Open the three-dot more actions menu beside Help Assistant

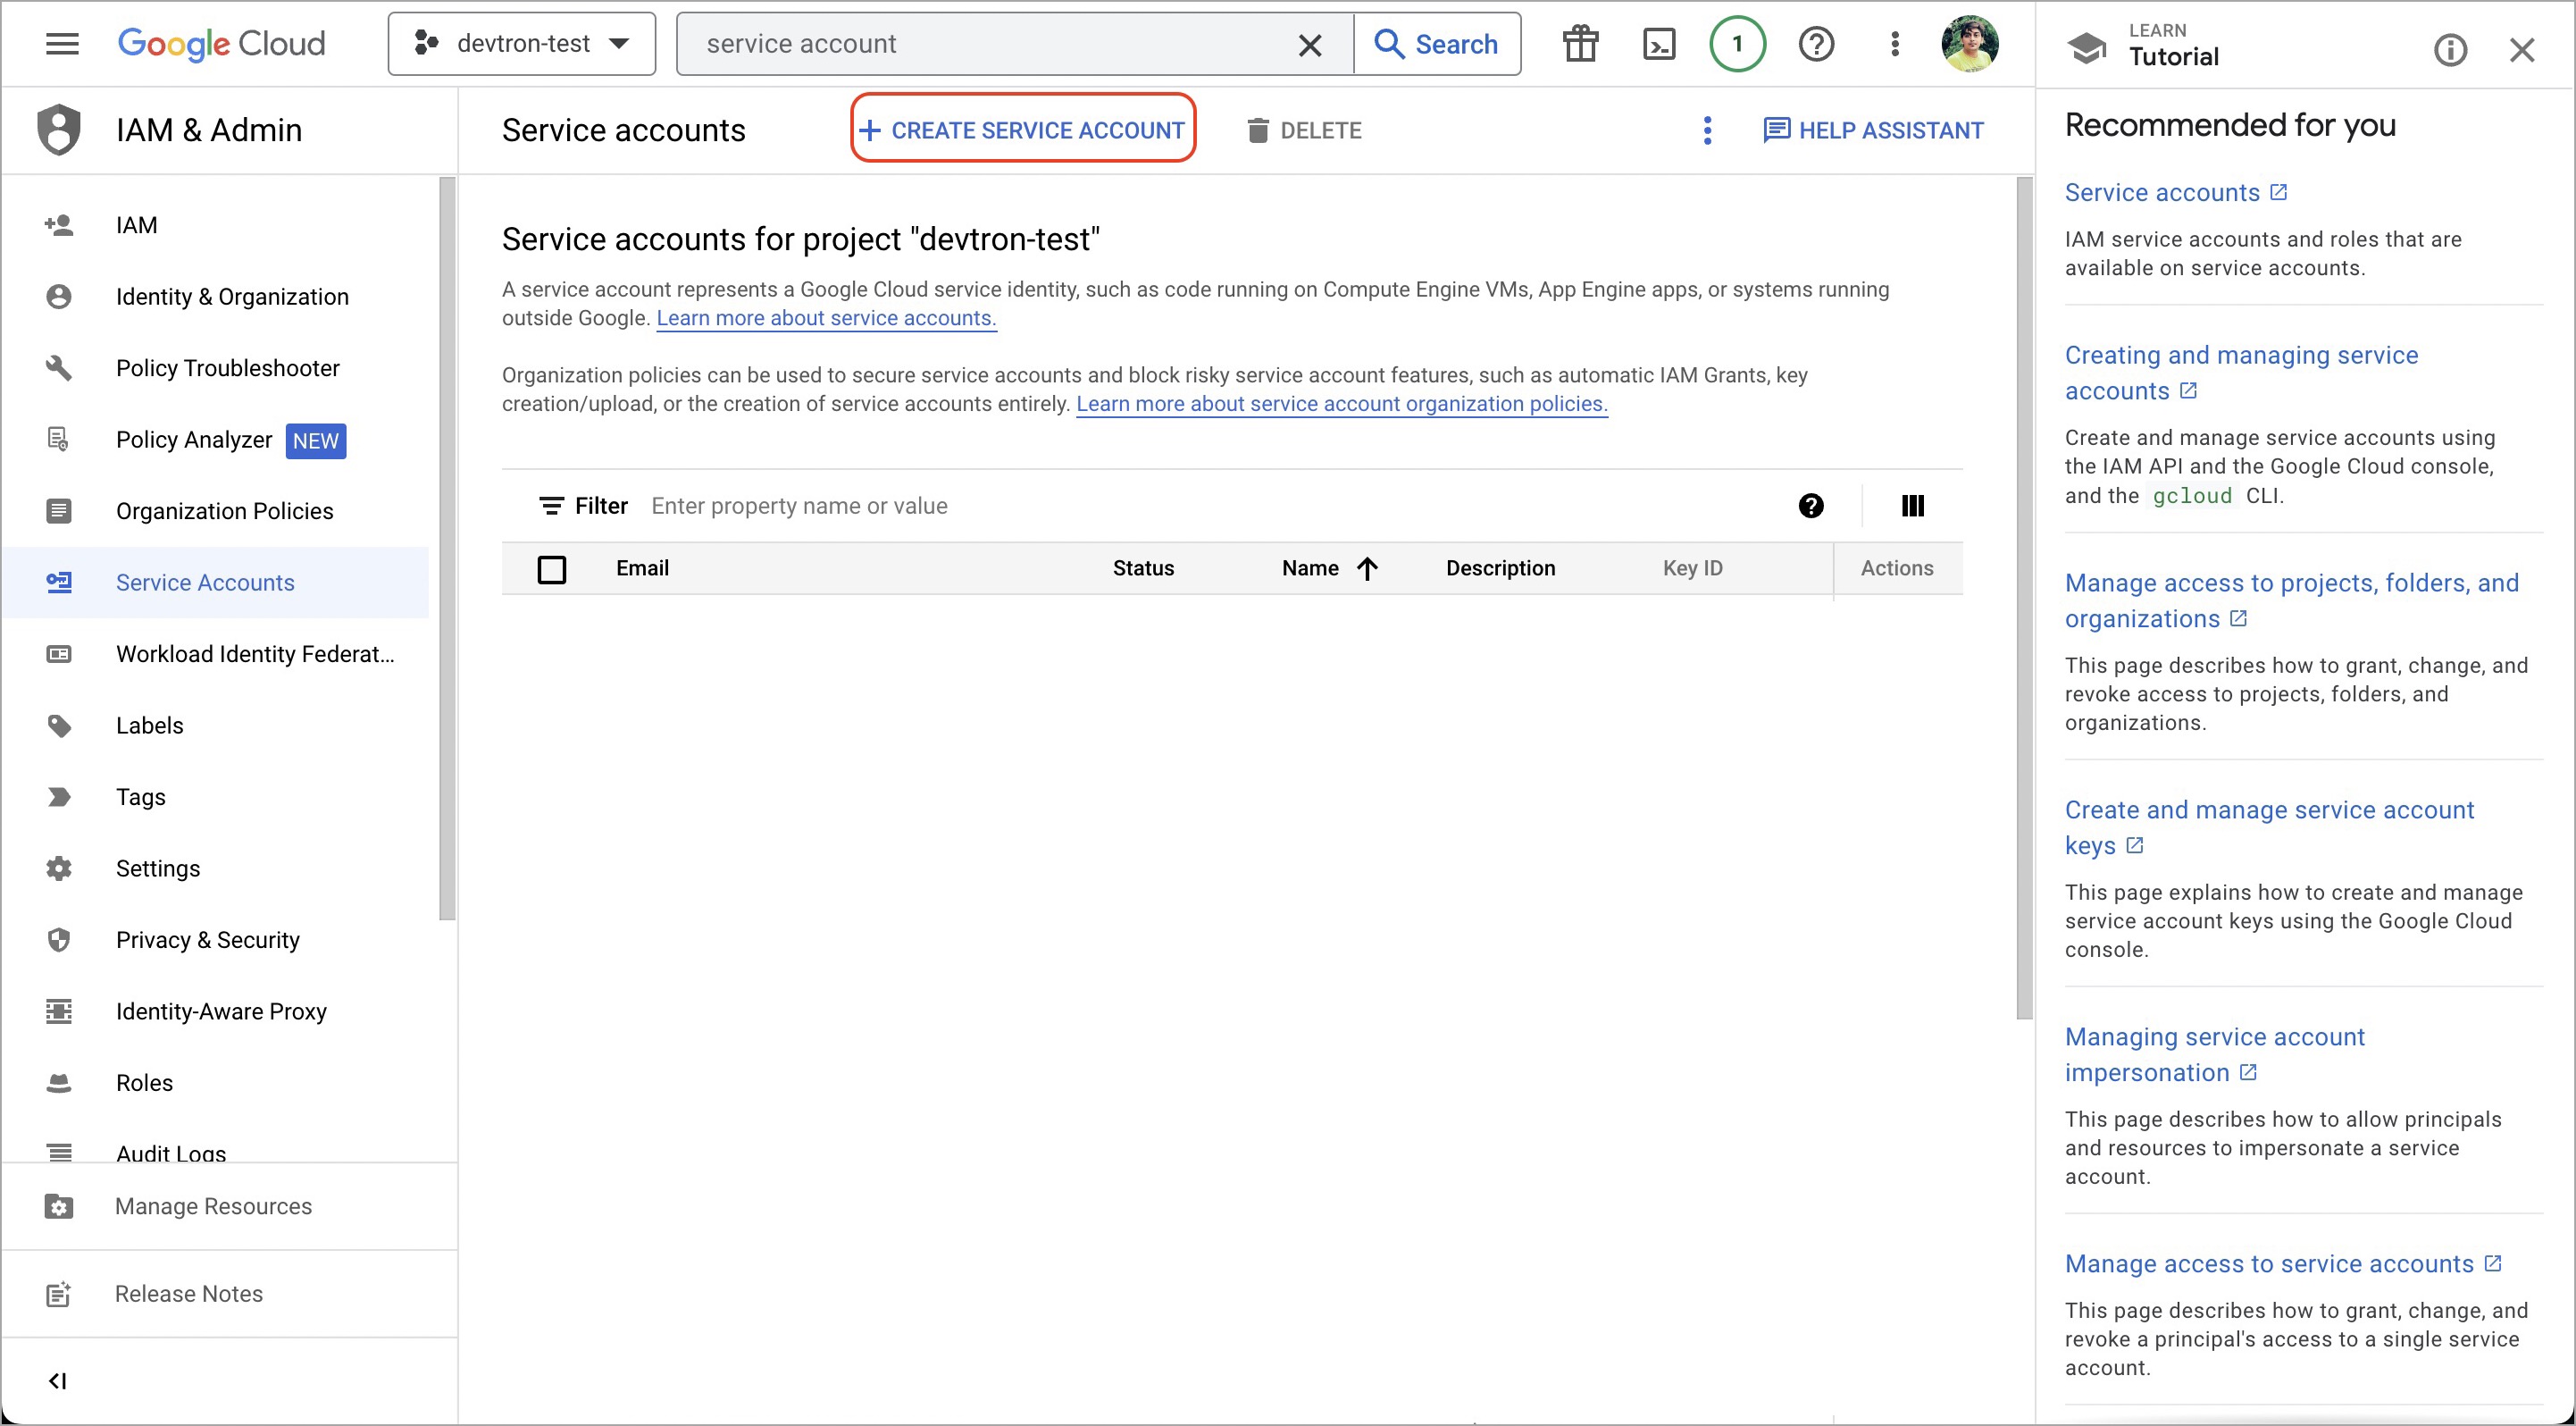tap(1707, 131)
